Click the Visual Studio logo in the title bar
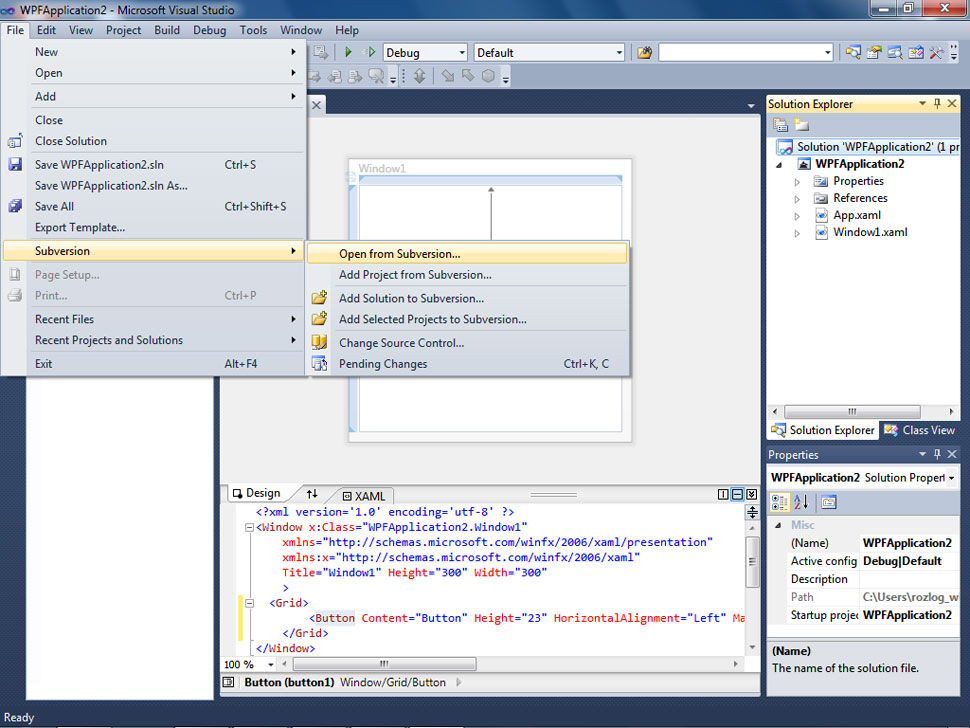The image size is (970, 728). (x=8, y=10)
